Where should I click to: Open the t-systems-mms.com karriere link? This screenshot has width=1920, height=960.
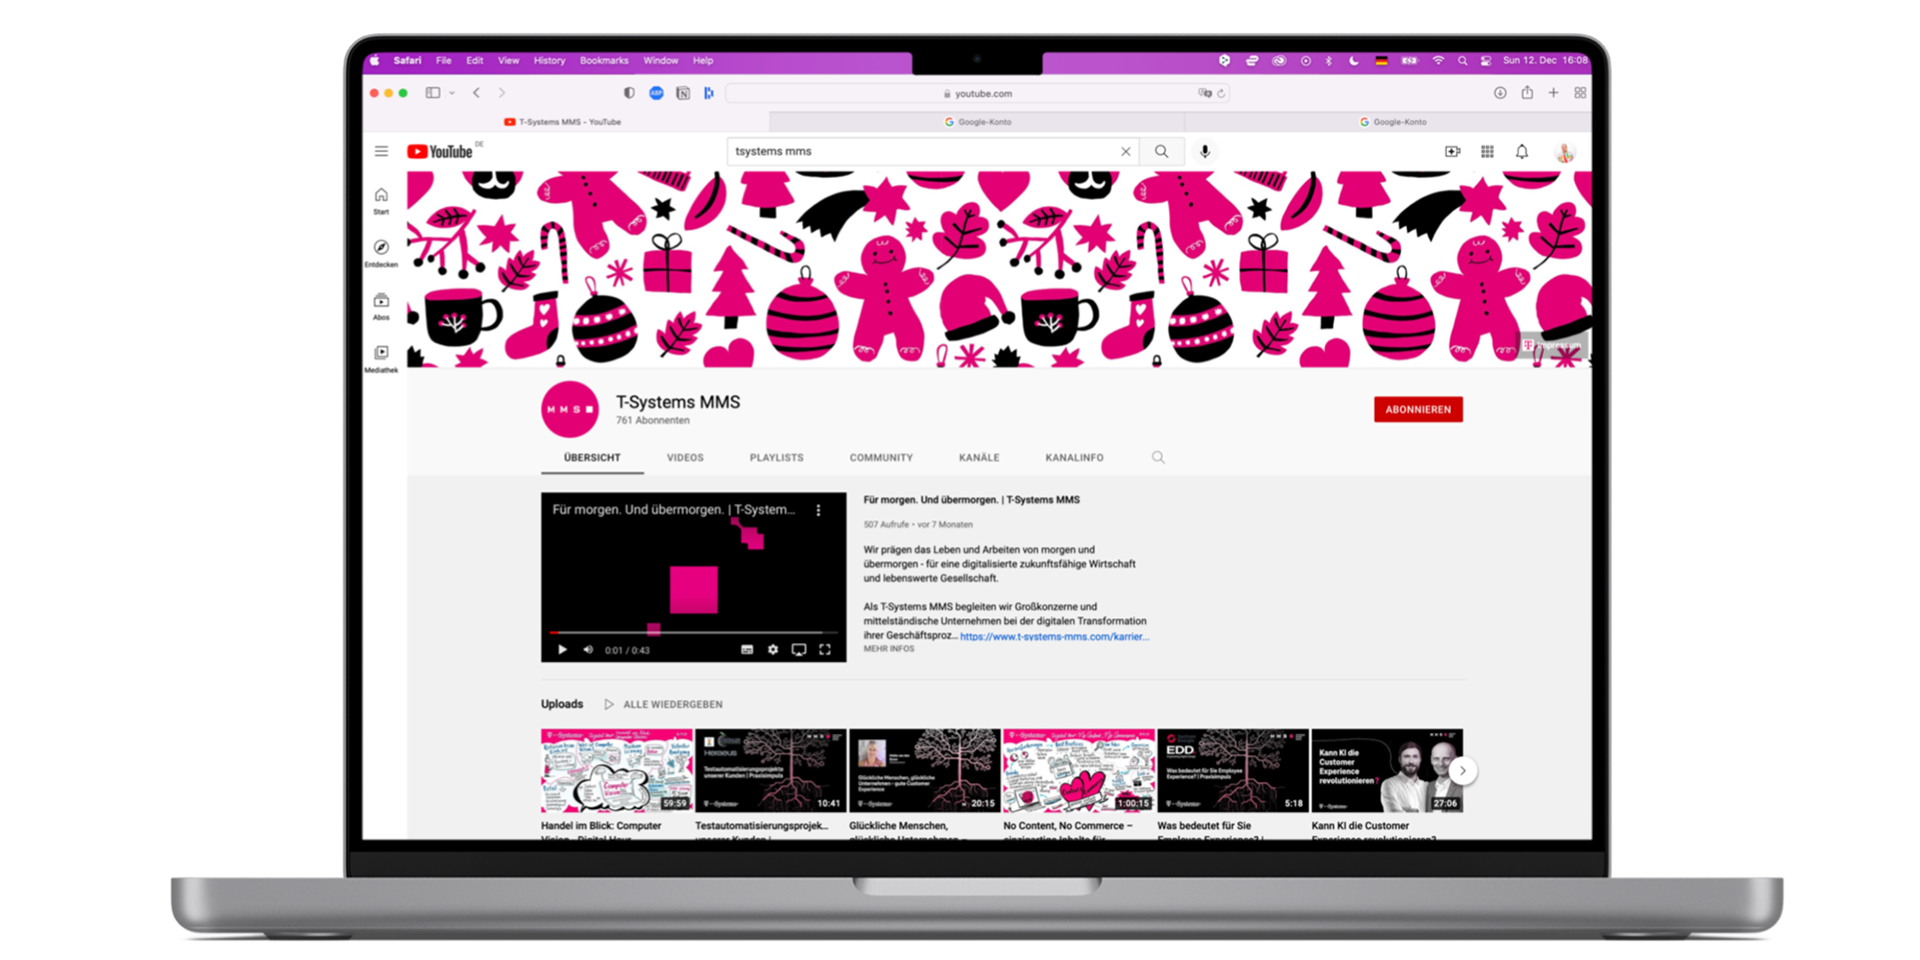click(1054, 636)
